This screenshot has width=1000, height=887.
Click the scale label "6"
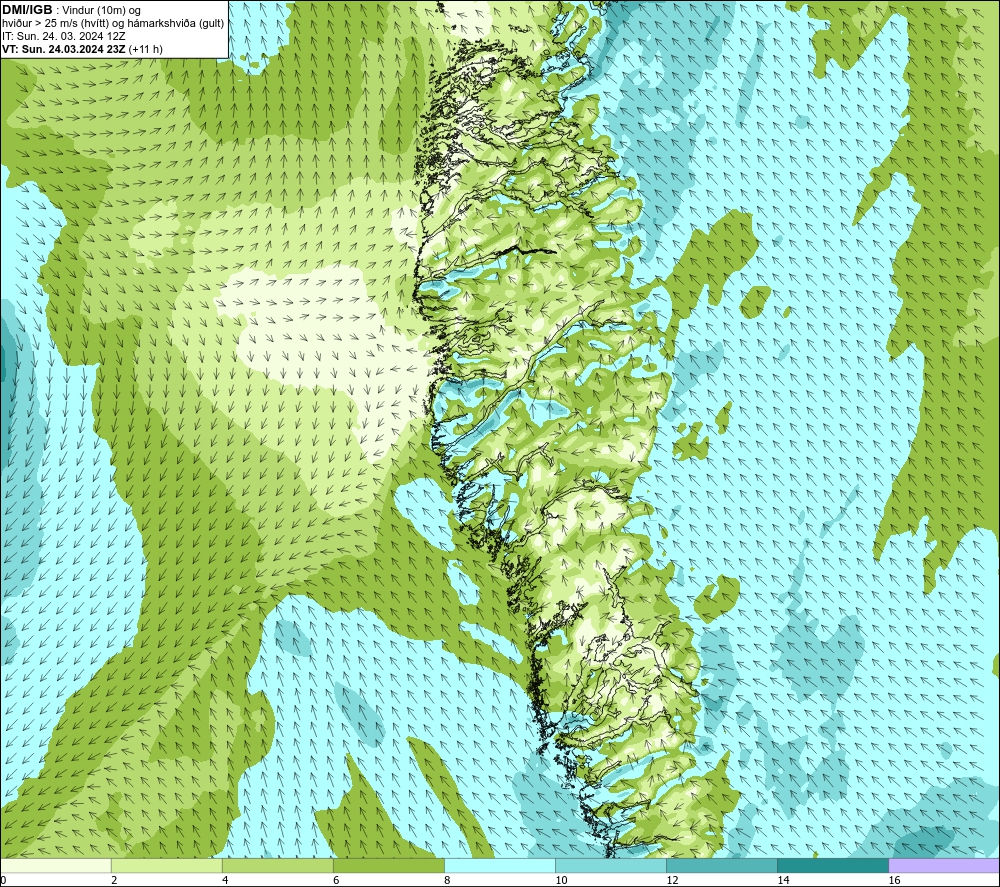point(336,881)
